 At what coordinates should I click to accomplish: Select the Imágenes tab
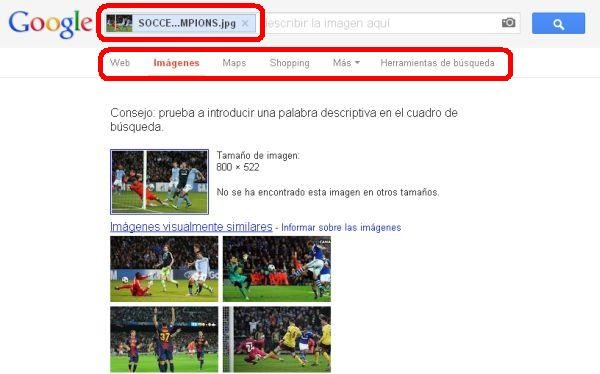click(x=176, y=63)
